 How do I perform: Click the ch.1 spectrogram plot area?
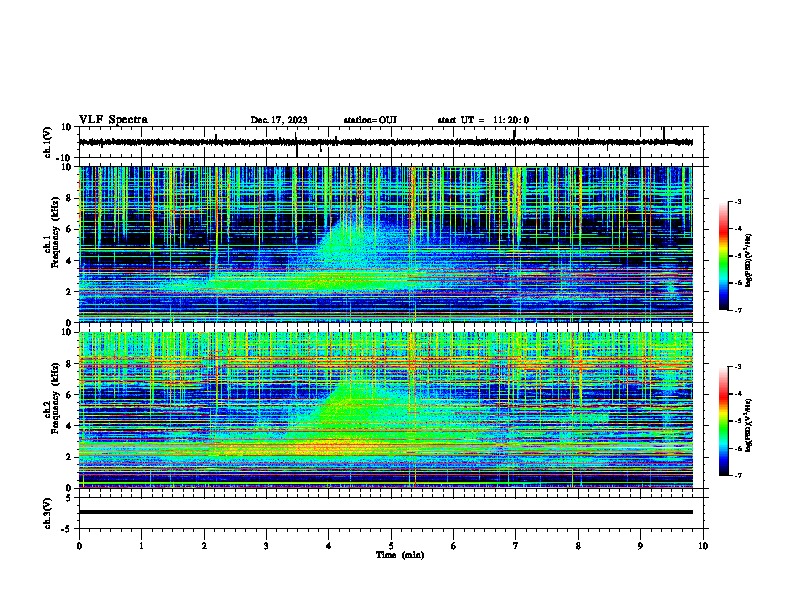pyautogui.click(x=386, y=244)
